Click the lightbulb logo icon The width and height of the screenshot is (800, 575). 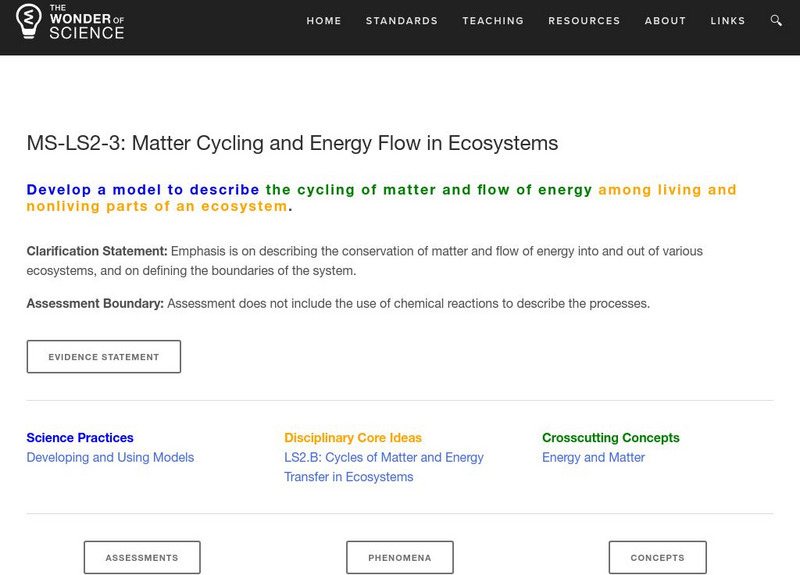28,21
